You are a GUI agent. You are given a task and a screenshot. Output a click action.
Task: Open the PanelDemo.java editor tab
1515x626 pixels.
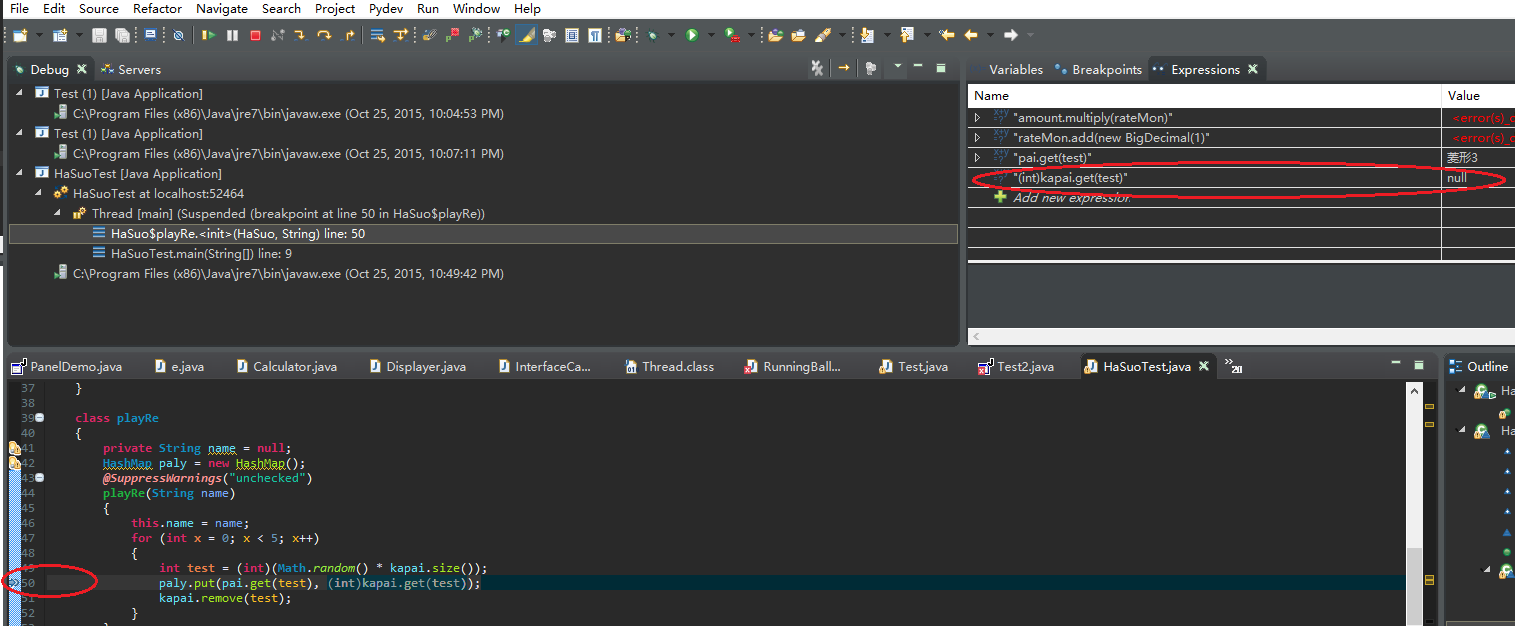pyautogui.click(x=68, y=367)
